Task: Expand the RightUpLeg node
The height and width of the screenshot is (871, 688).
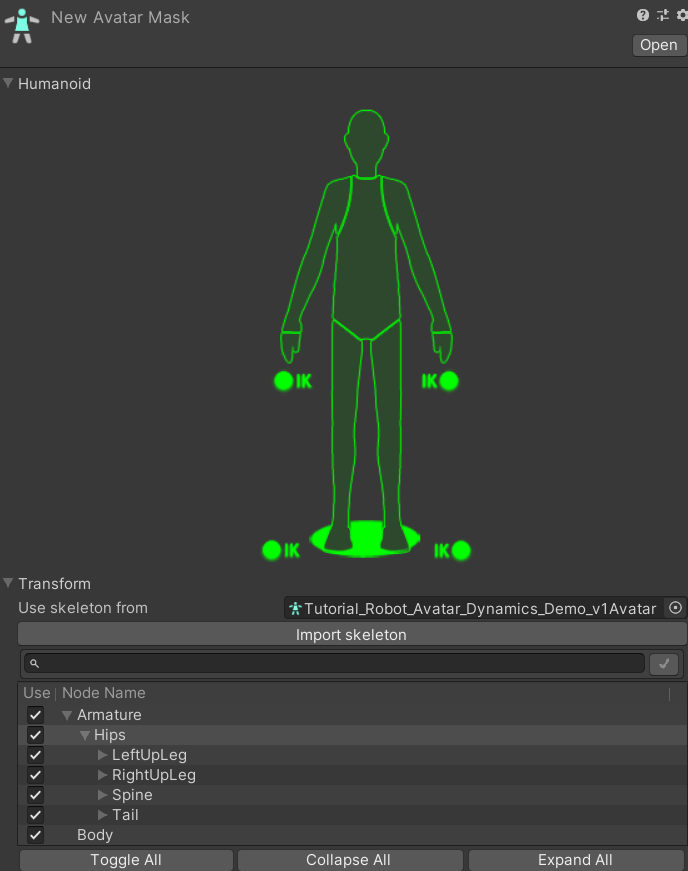Action: [x=102, y=775]
